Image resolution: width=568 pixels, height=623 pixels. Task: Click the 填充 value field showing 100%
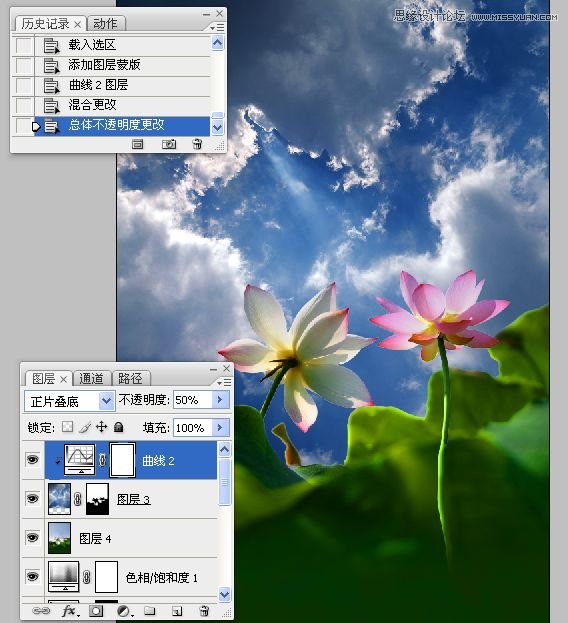(193, 428)
